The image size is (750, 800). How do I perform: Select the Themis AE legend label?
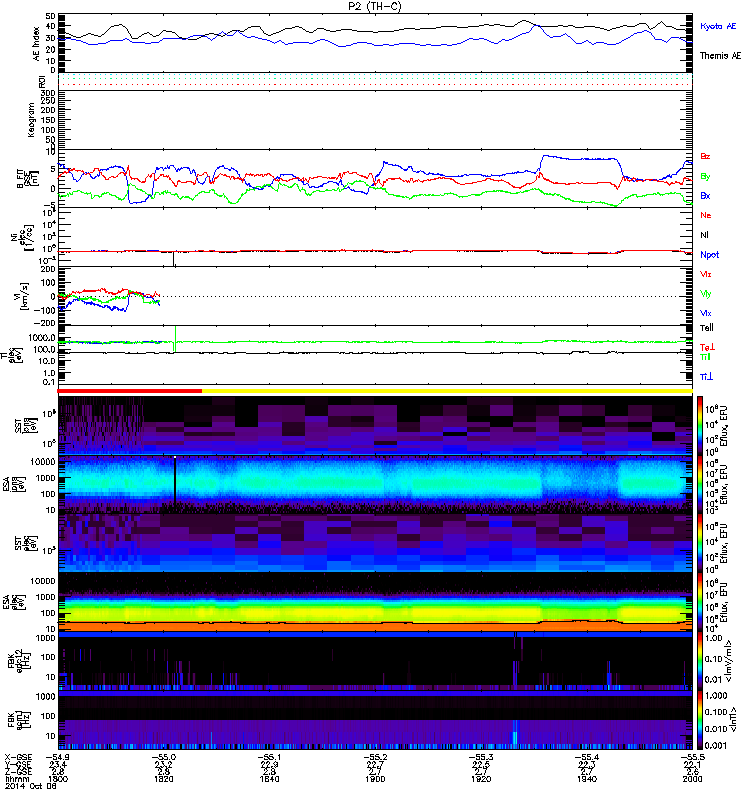pyautogui.click(x=720, y=56)
